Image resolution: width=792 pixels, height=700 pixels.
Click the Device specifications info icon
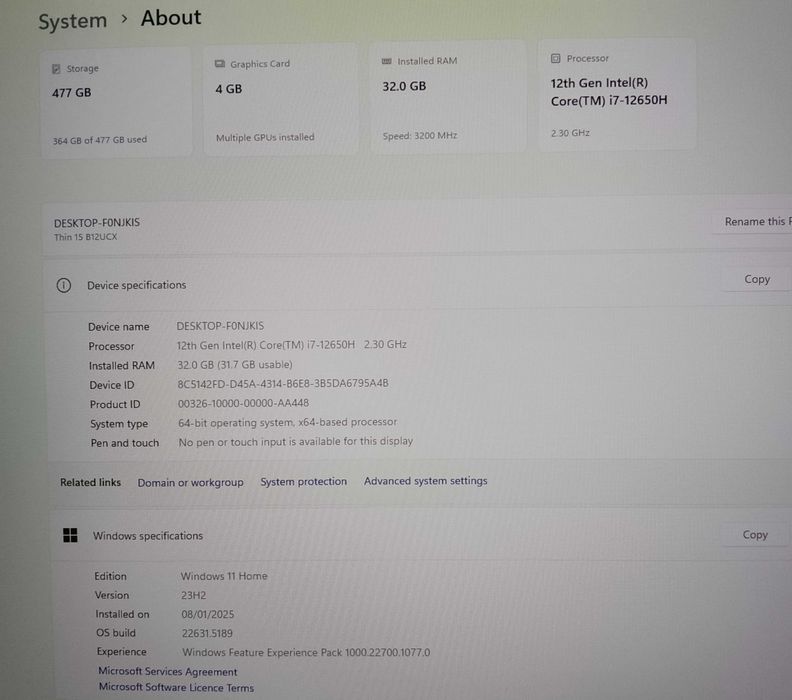(x=64, y=285)
